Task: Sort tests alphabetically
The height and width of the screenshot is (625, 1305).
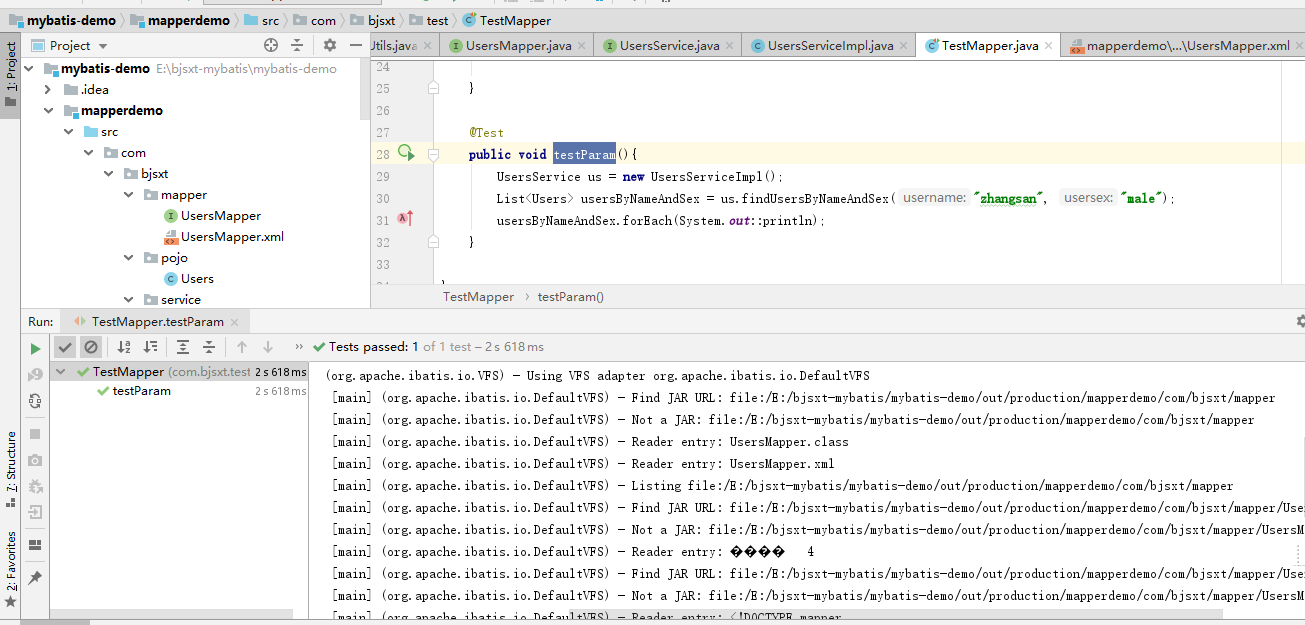Action: pyautogui.click(x=124, y=347)
